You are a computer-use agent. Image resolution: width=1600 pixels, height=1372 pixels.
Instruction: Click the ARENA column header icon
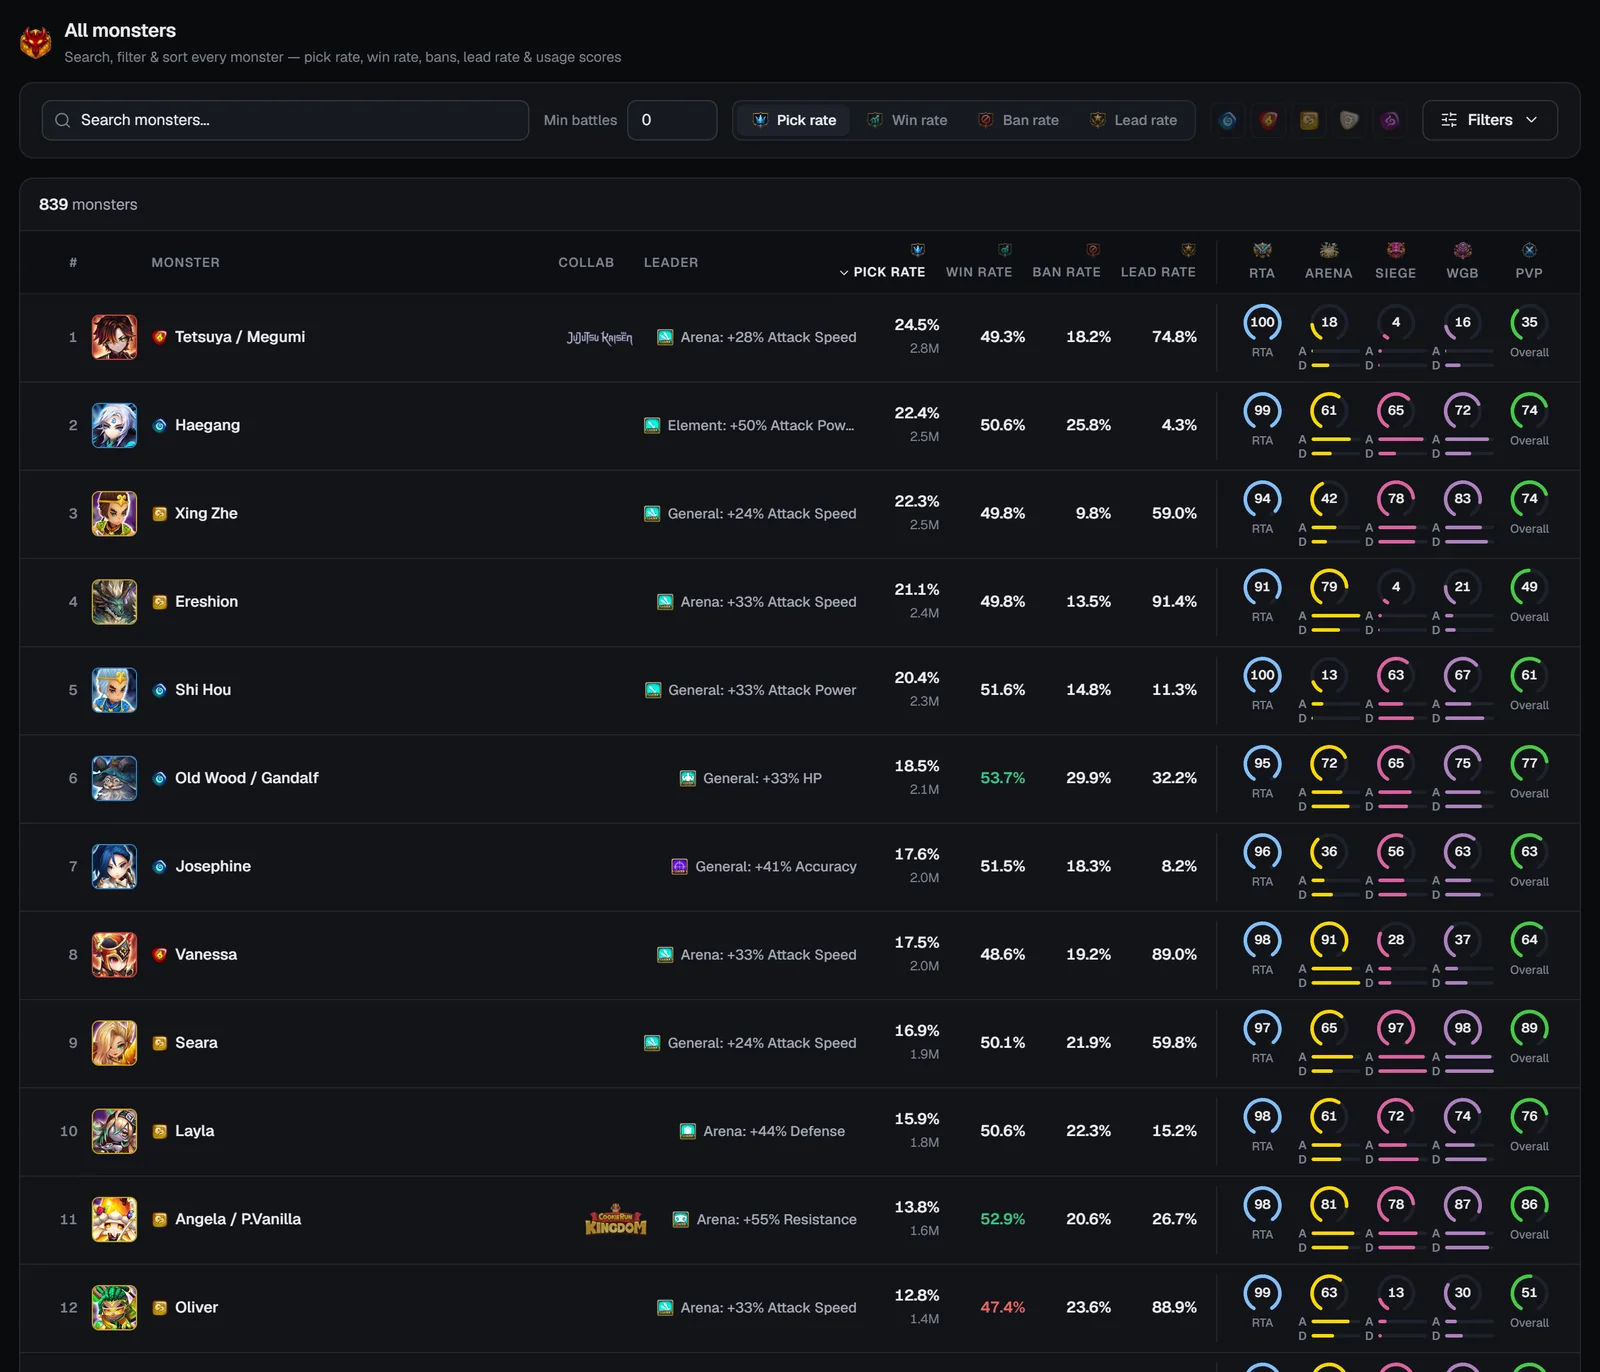(1329, 250)
